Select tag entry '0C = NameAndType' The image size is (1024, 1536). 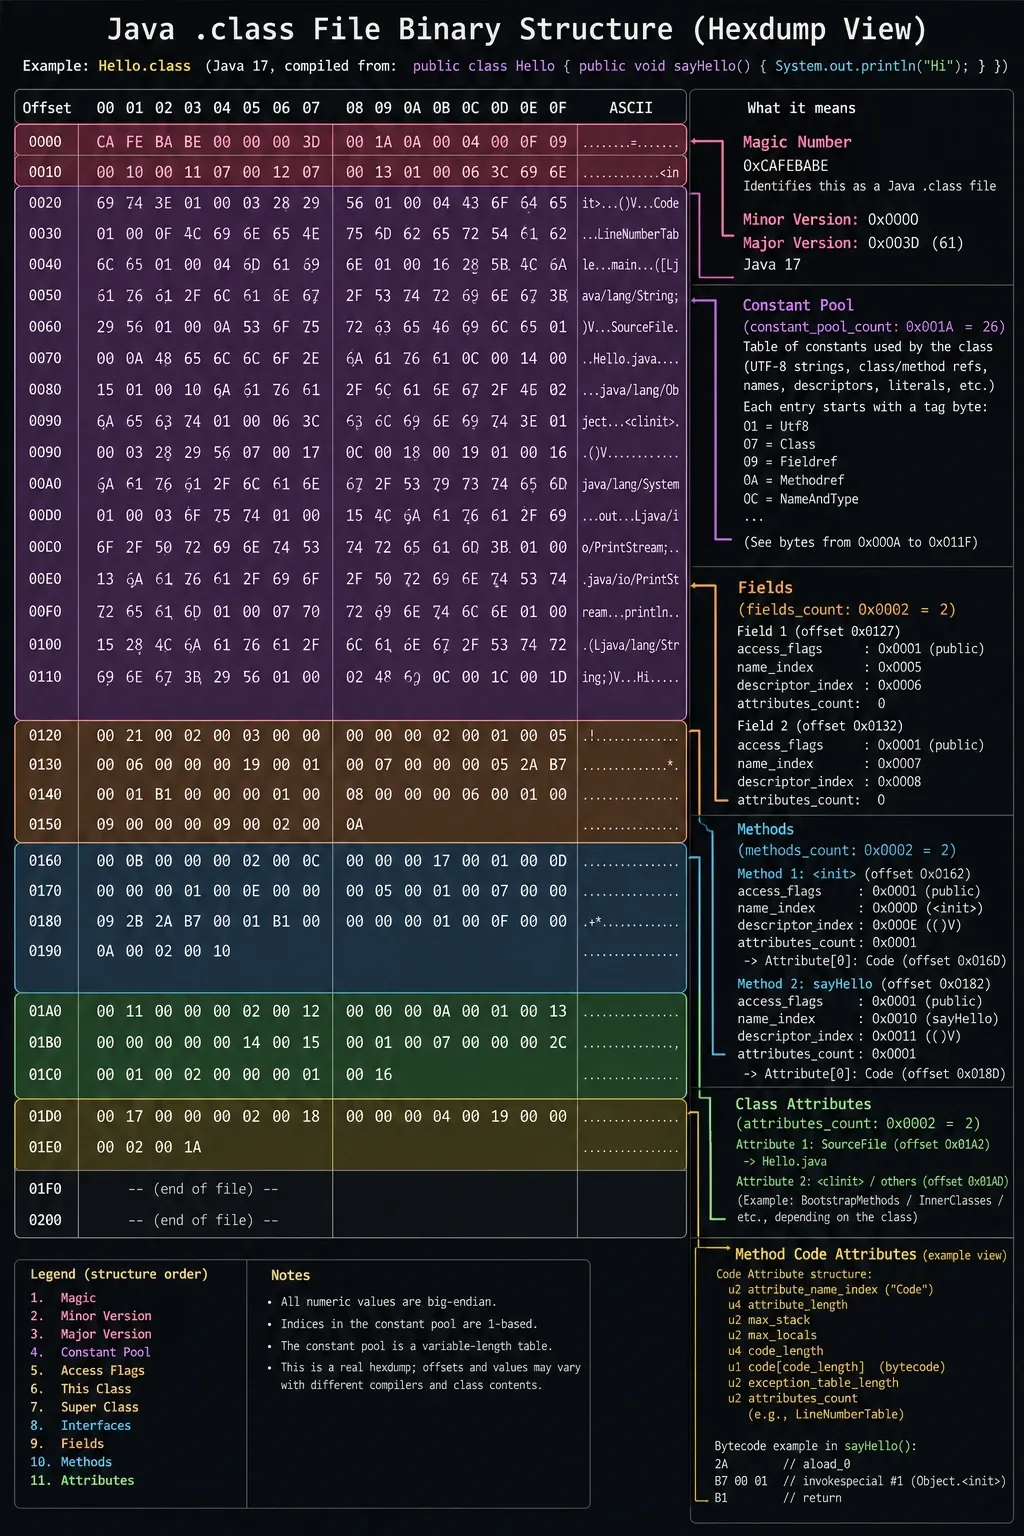(800, 499)
